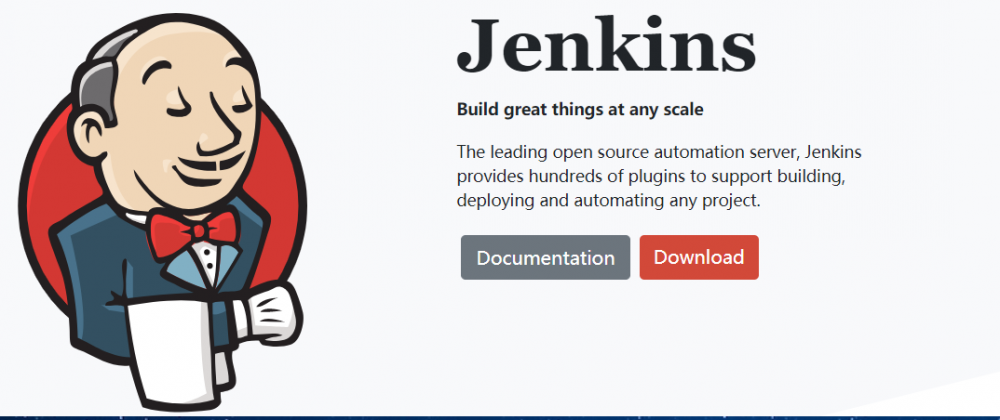This screenshot has width=1000, height=420.
Task: Open the Documentation button
Action: coord(545,257)
